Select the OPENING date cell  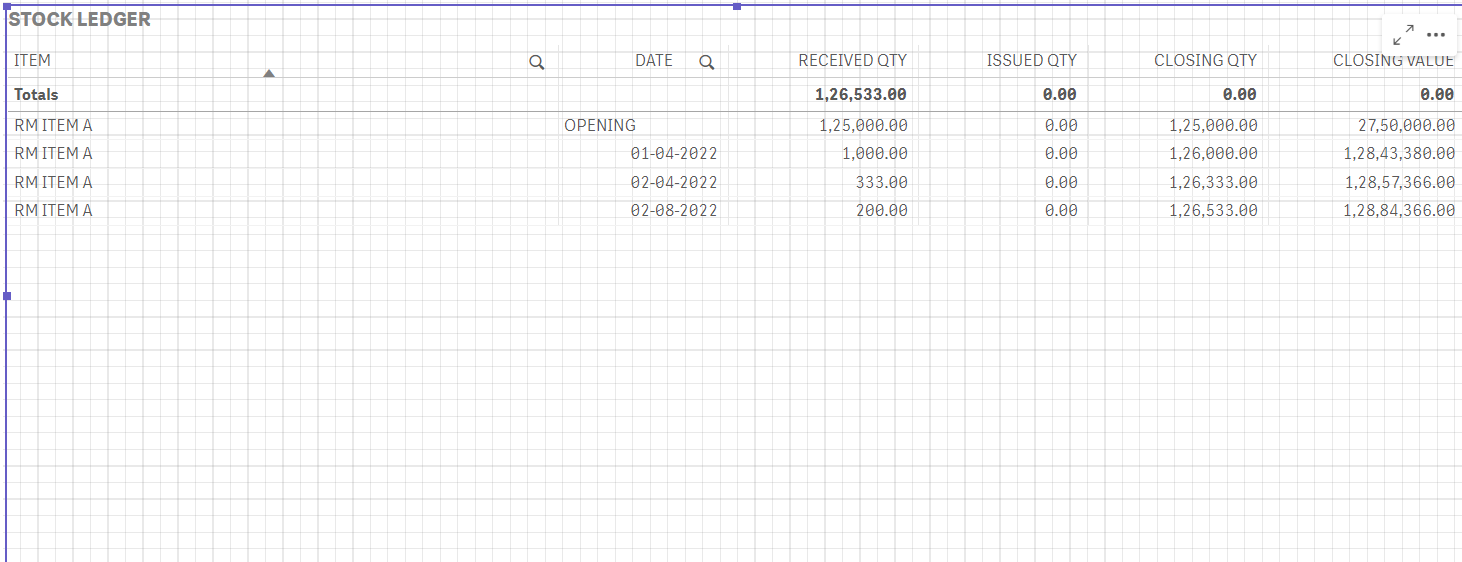coord(600,125)
